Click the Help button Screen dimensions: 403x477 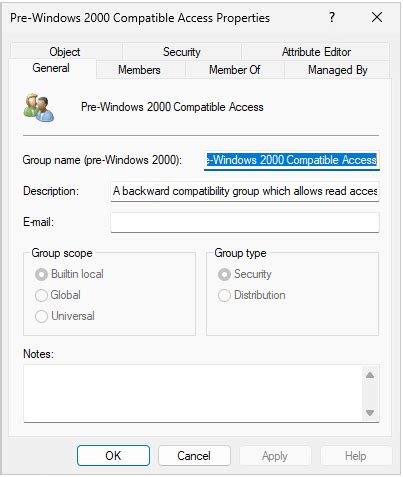(356, 456)
